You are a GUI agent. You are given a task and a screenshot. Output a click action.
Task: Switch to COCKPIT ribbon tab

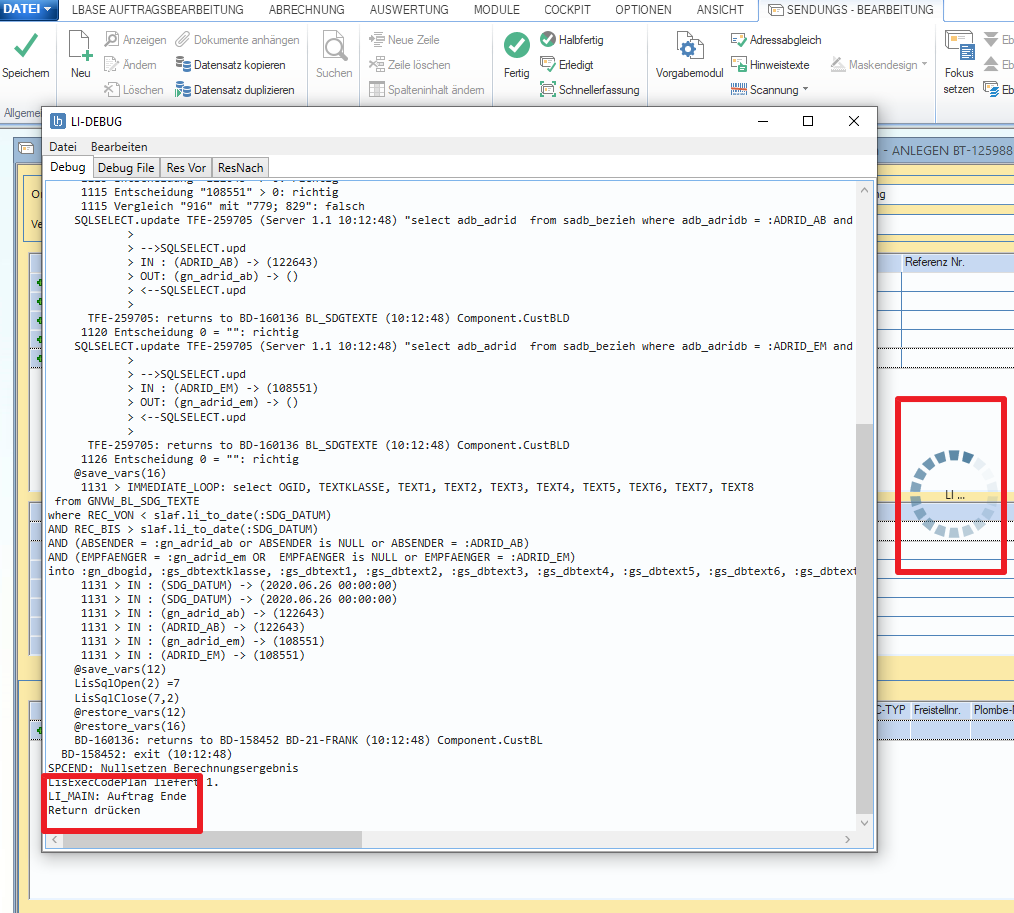[x=567, y=10]
